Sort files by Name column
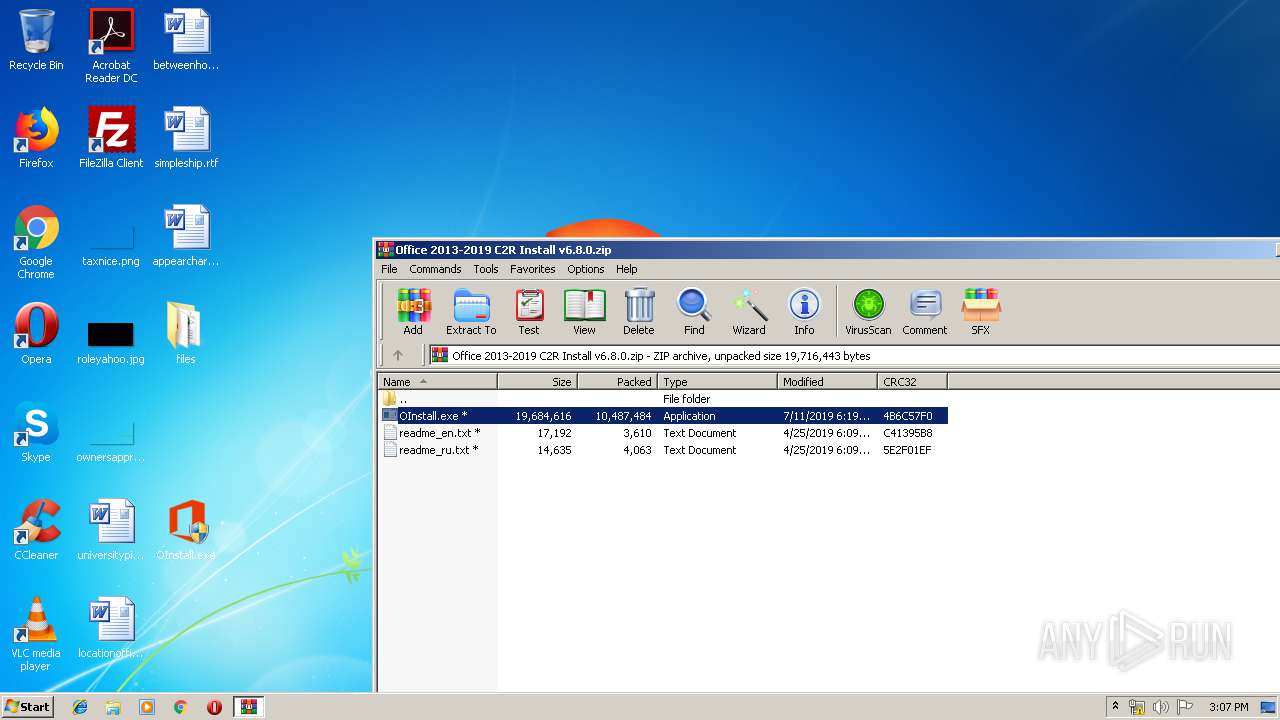The image size is (1280, 720). [438, 381]
